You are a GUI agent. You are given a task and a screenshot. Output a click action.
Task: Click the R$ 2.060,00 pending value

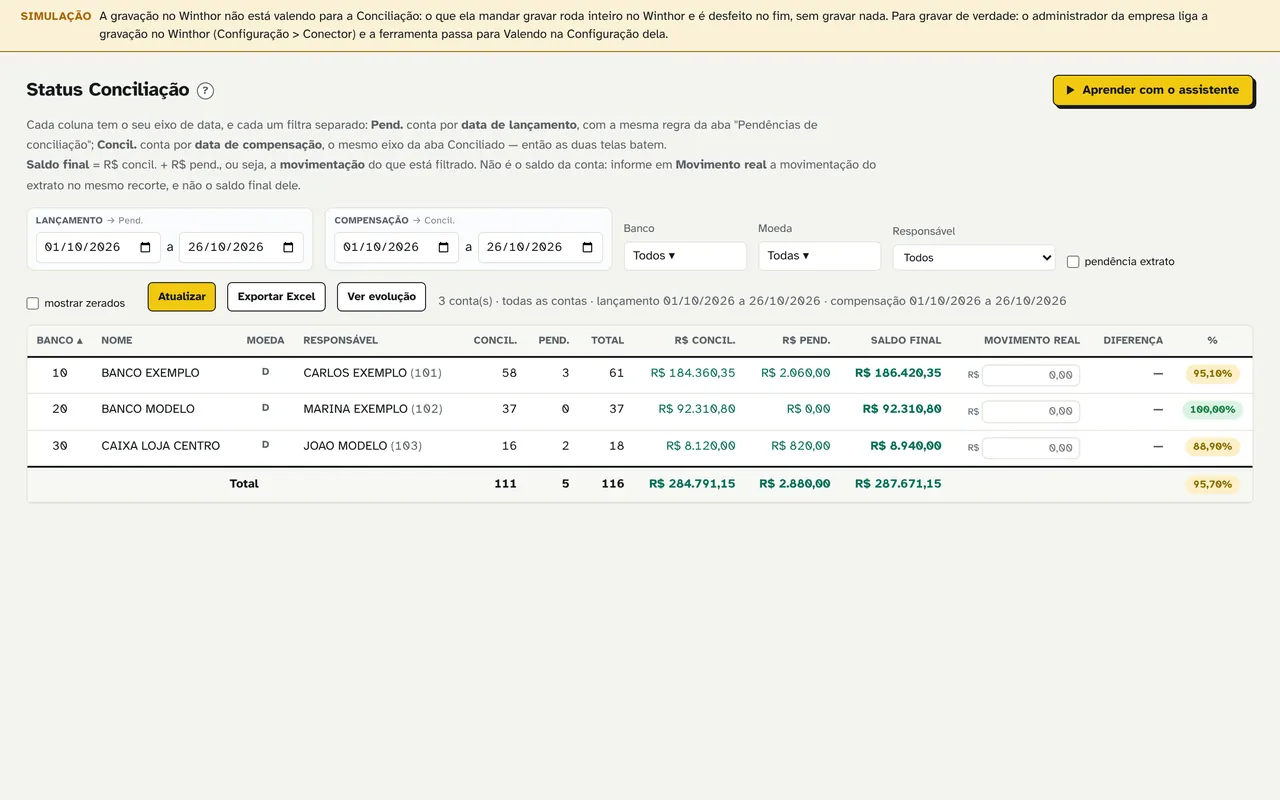coord(796,373)
